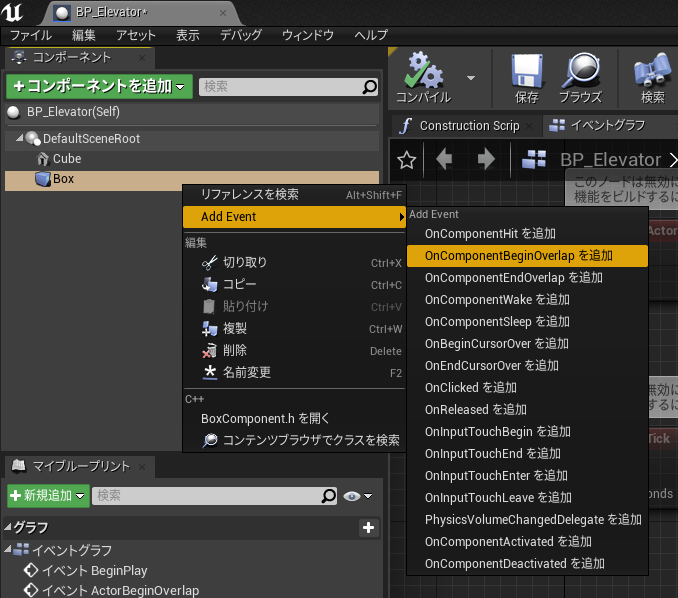Add OnComponentWake event
The width and height of the screenshot is (678, 598).
(528, 300)
